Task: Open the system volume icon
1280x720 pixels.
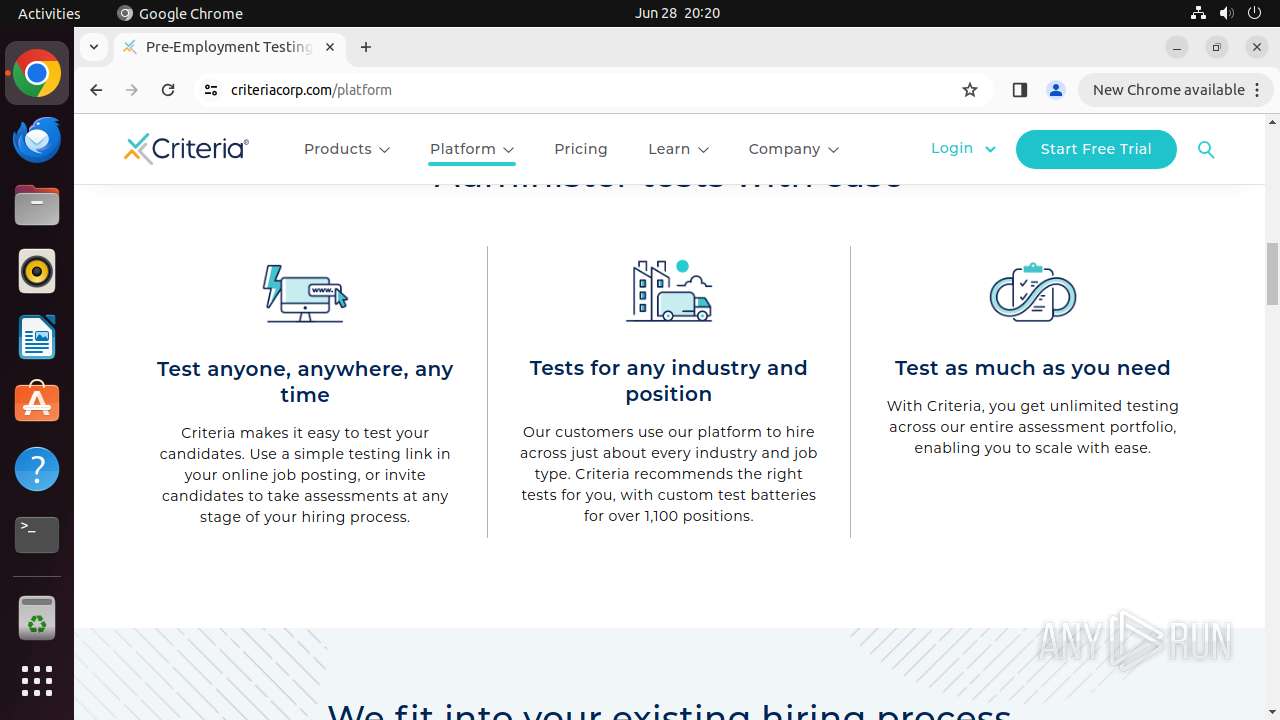Action: (x=1226, y=13)
